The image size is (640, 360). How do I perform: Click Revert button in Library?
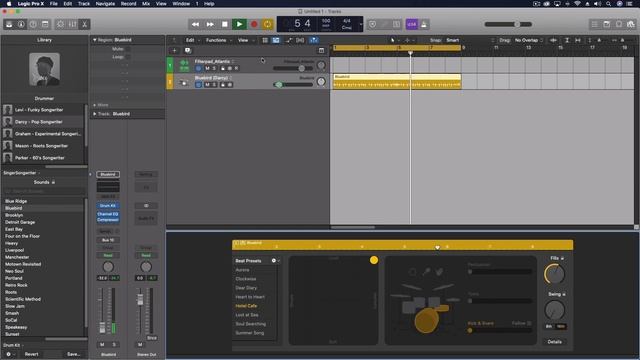pos(31,354)
